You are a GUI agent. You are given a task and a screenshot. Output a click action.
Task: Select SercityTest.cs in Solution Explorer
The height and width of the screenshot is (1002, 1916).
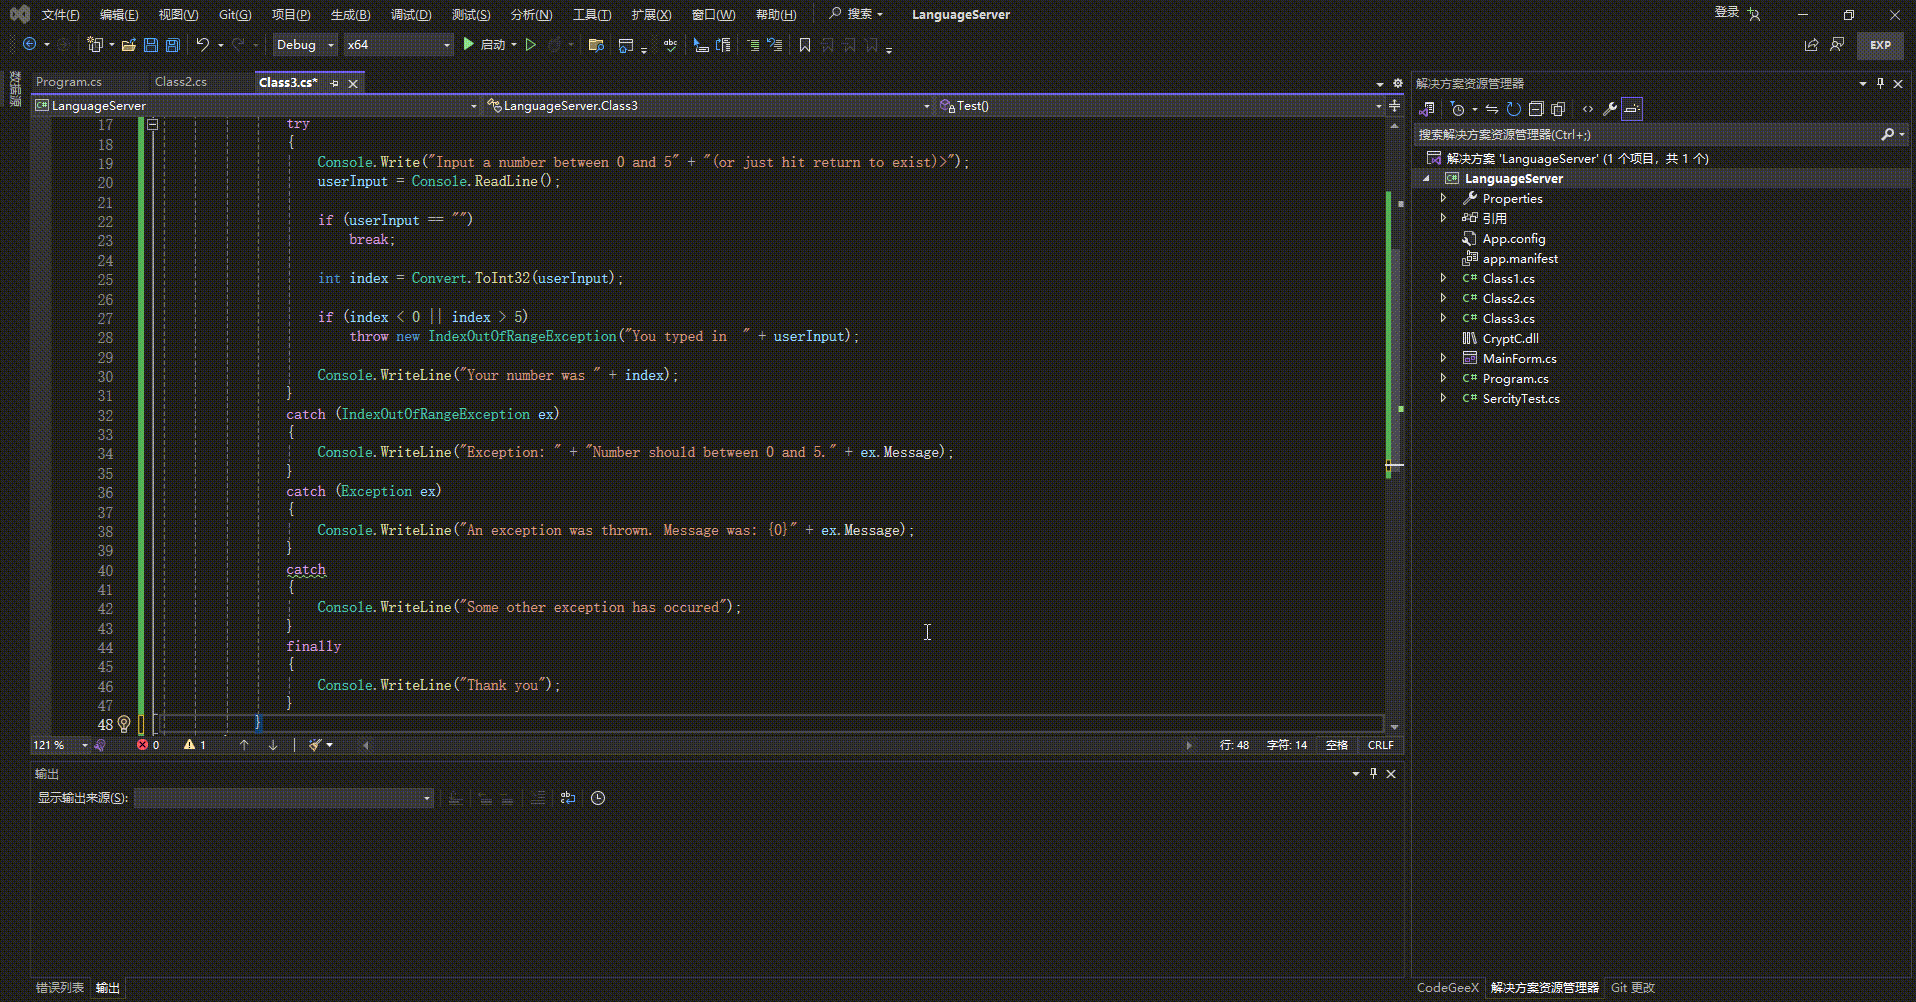coord(1520,398)
